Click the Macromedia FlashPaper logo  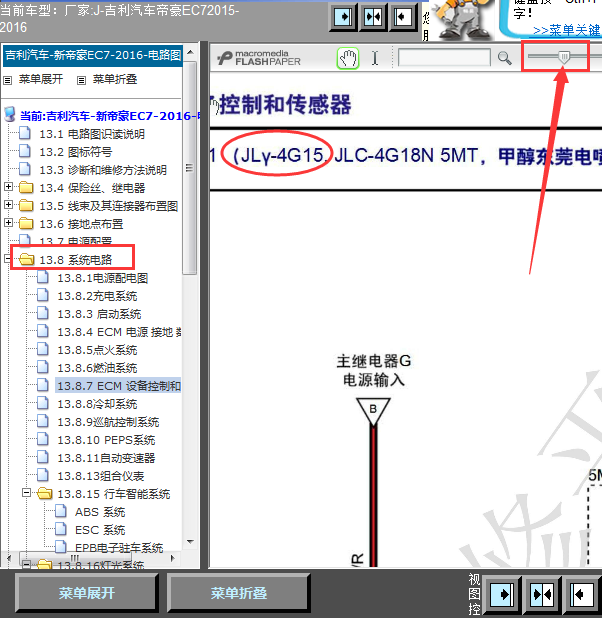[259, 58]
